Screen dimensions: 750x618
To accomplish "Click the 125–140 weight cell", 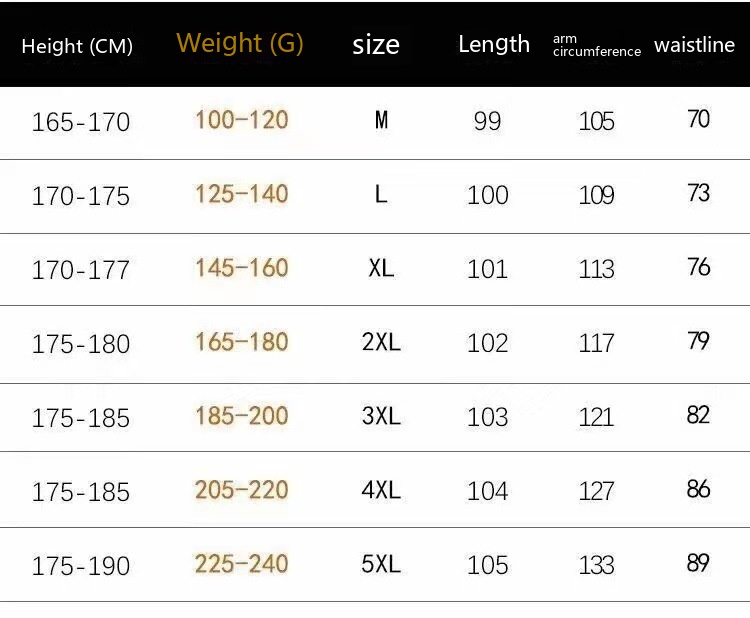I will [242, 194].
